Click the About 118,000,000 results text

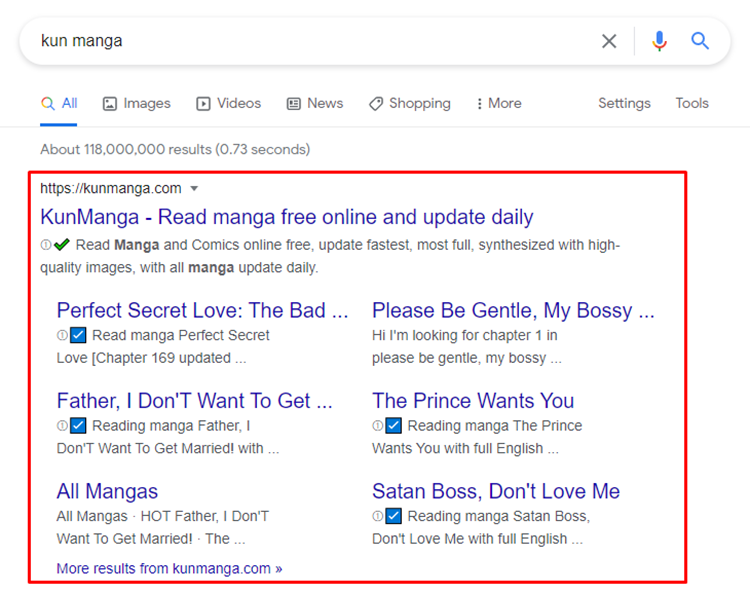175,149
